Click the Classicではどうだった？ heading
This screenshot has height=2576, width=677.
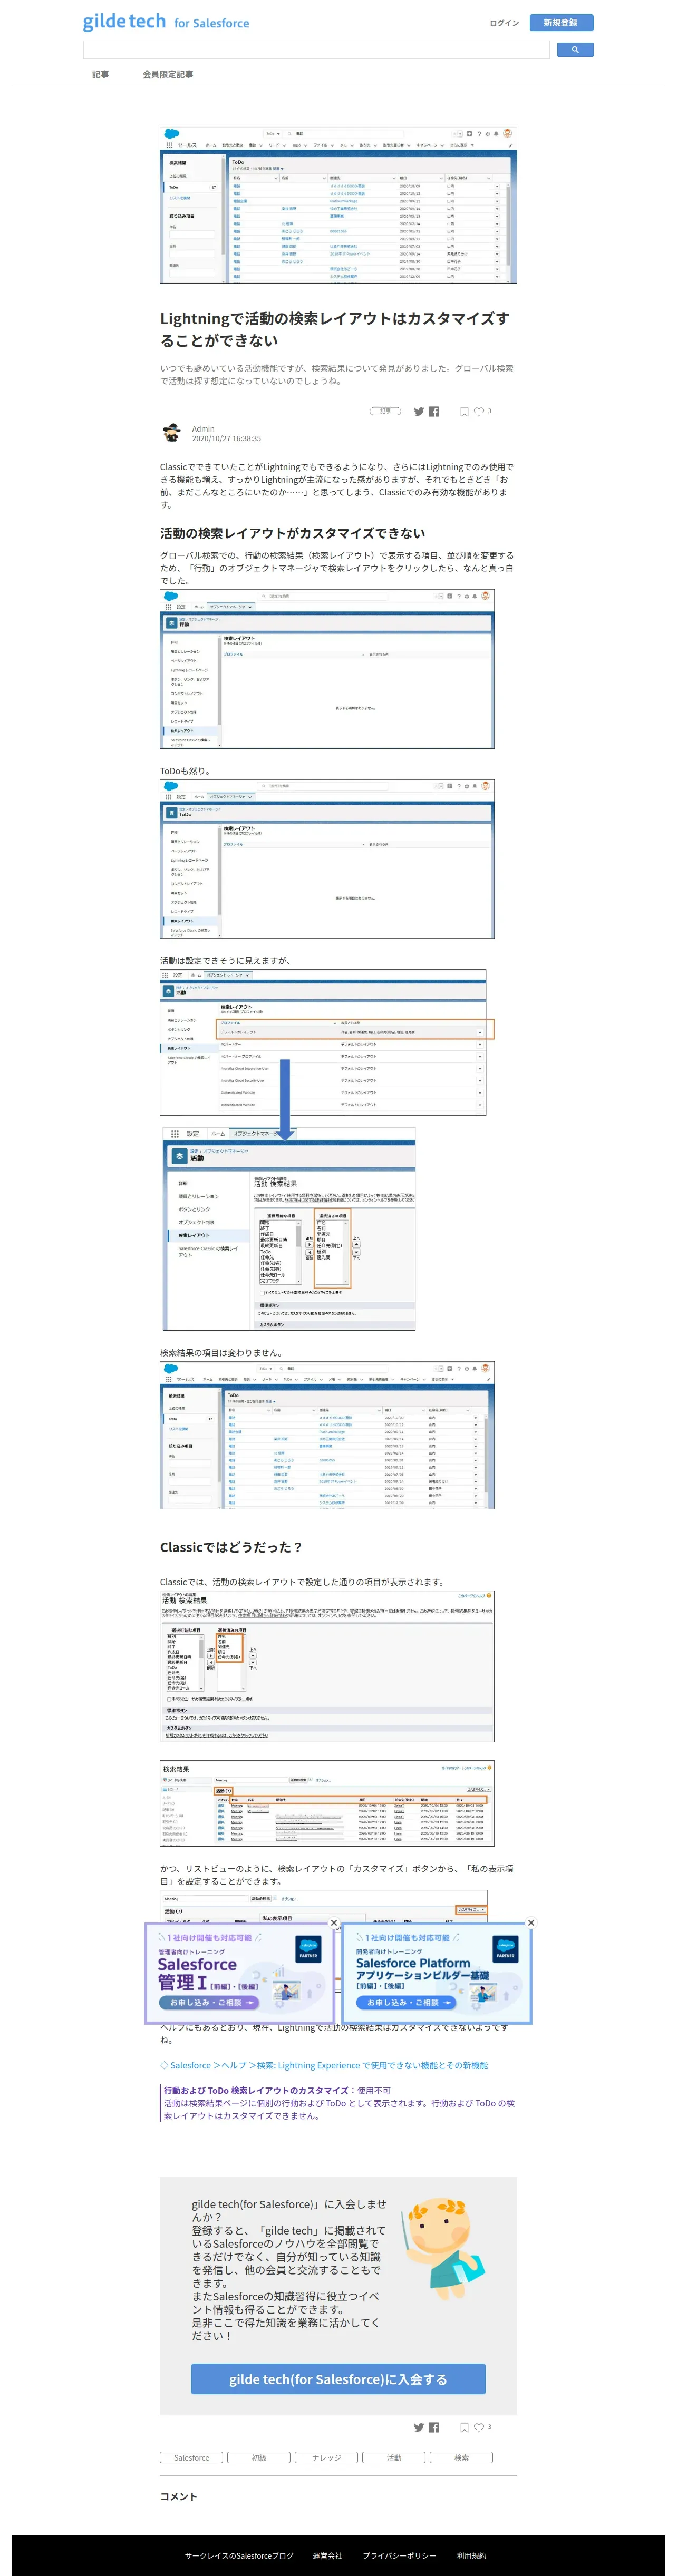point(231,1547)
